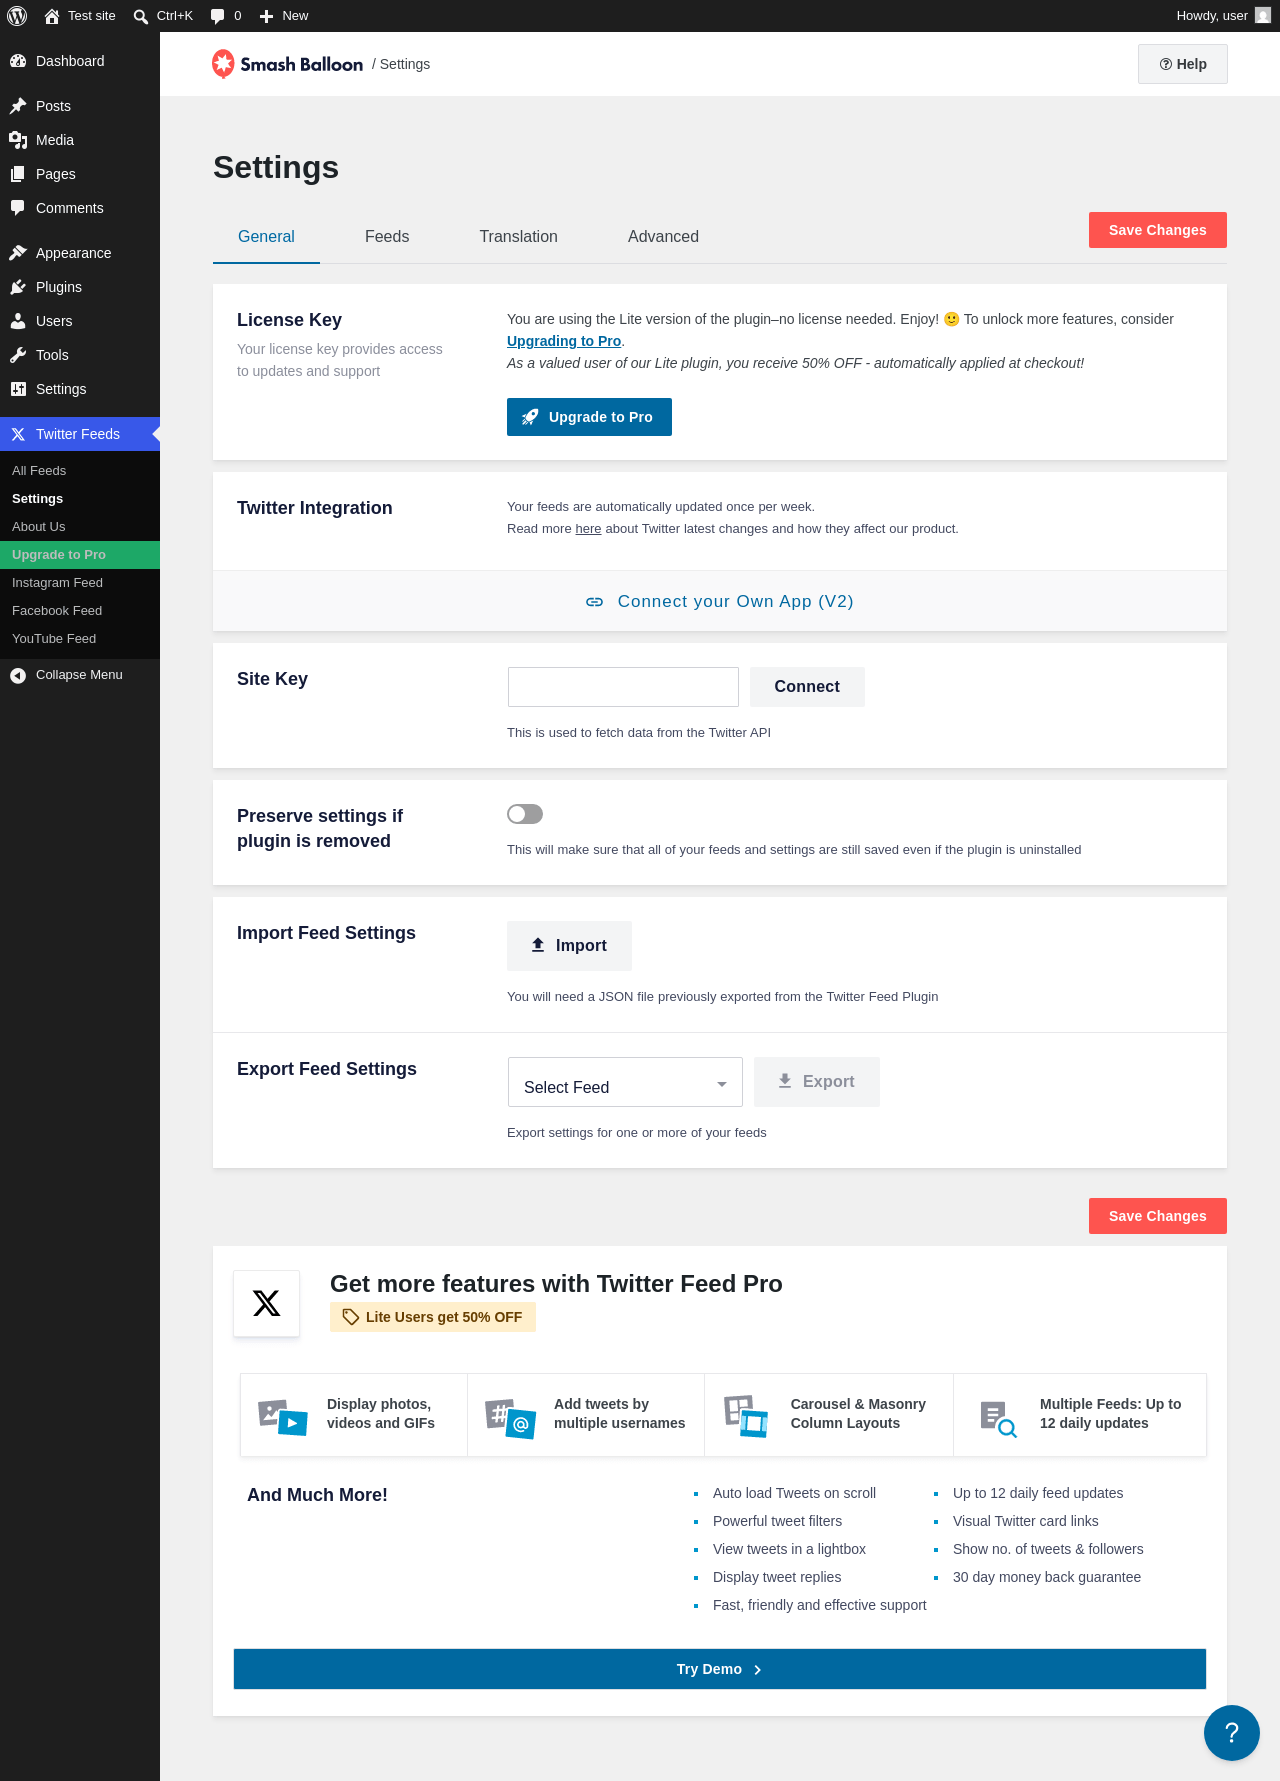The image size is (1280, 1781).
Task: Switch to the Advanced tab
Action: pos(663,237)
